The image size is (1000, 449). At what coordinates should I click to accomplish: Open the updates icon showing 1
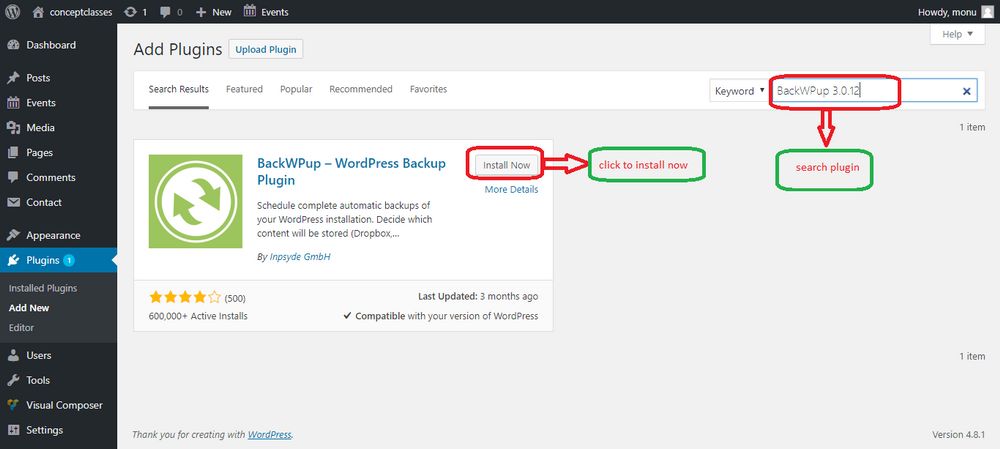click(136, 11)
